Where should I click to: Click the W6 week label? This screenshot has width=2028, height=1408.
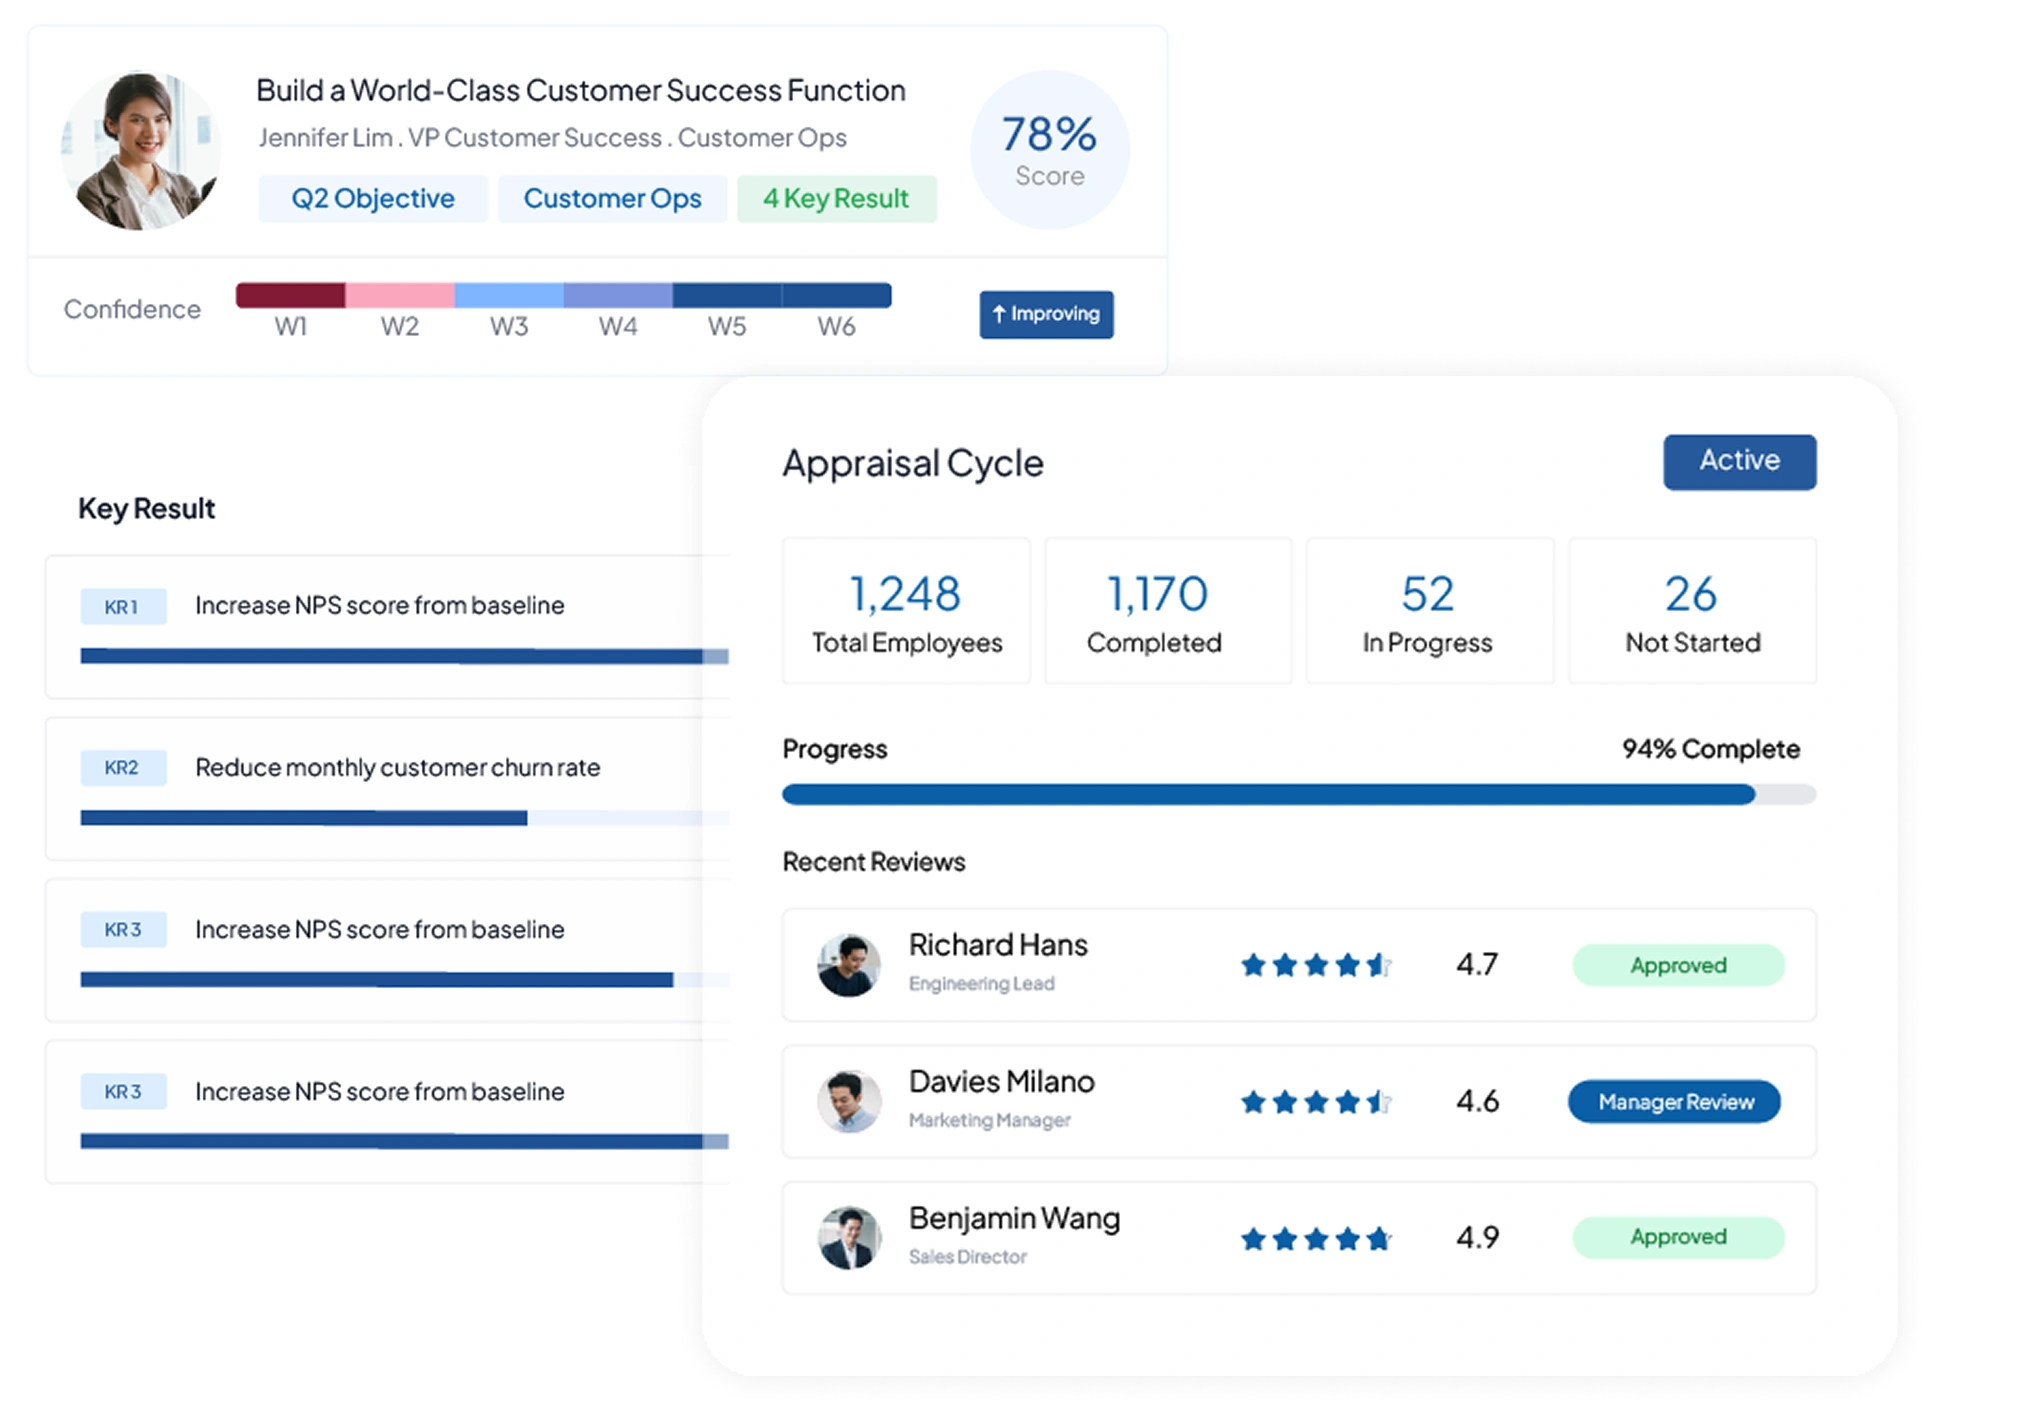[x=836, y=327]
